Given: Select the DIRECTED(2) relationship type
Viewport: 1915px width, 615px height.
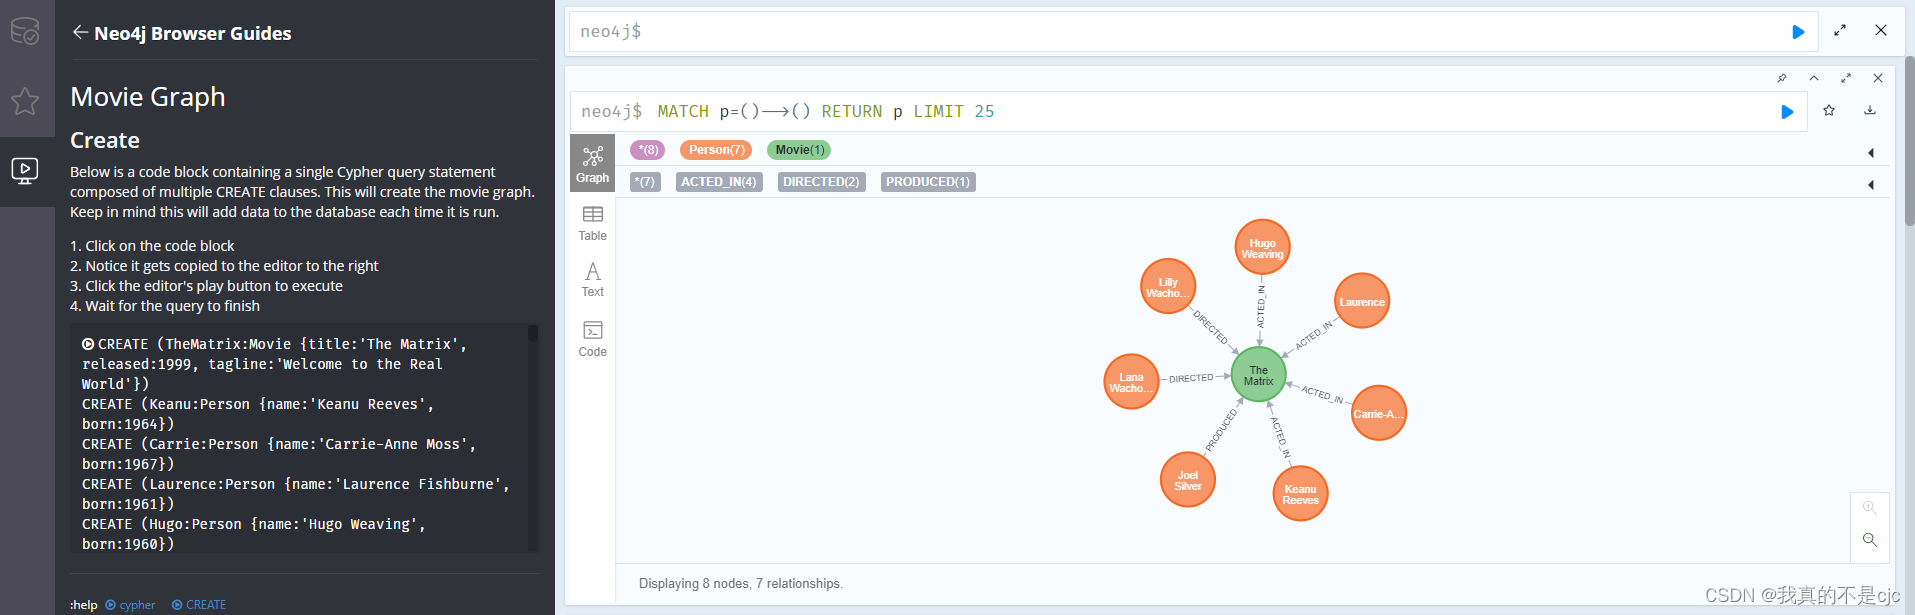Looking at the screenshot, I should (x=821, y=182).
